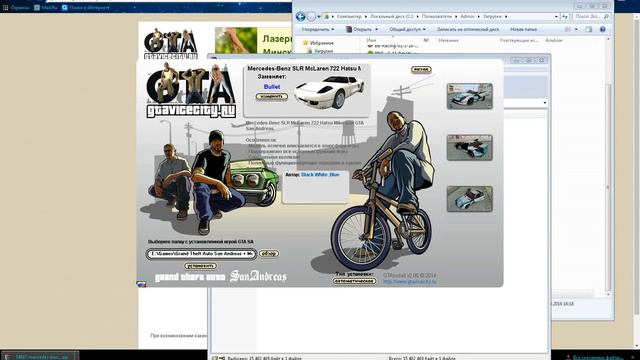Focus the GTA SA folder path field

click(x=201, y=254)
